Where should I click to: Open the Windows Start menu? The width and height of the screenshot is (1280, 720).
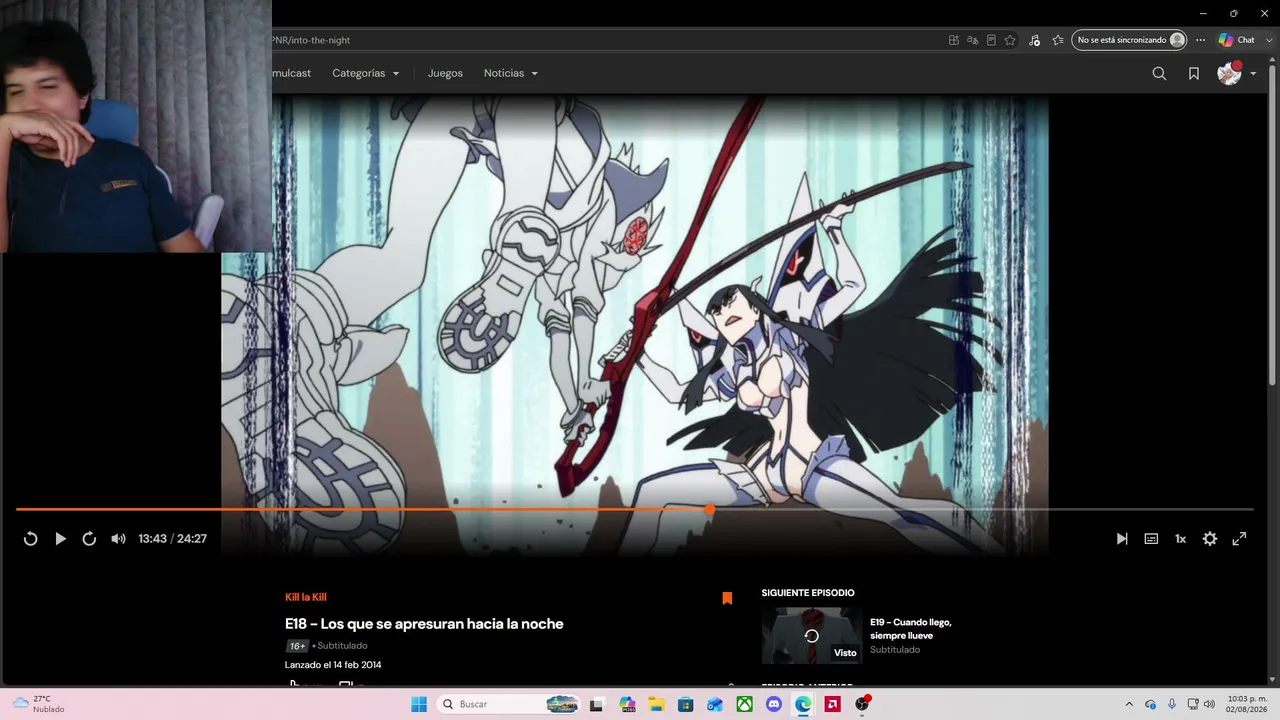[x=419, y=704]
